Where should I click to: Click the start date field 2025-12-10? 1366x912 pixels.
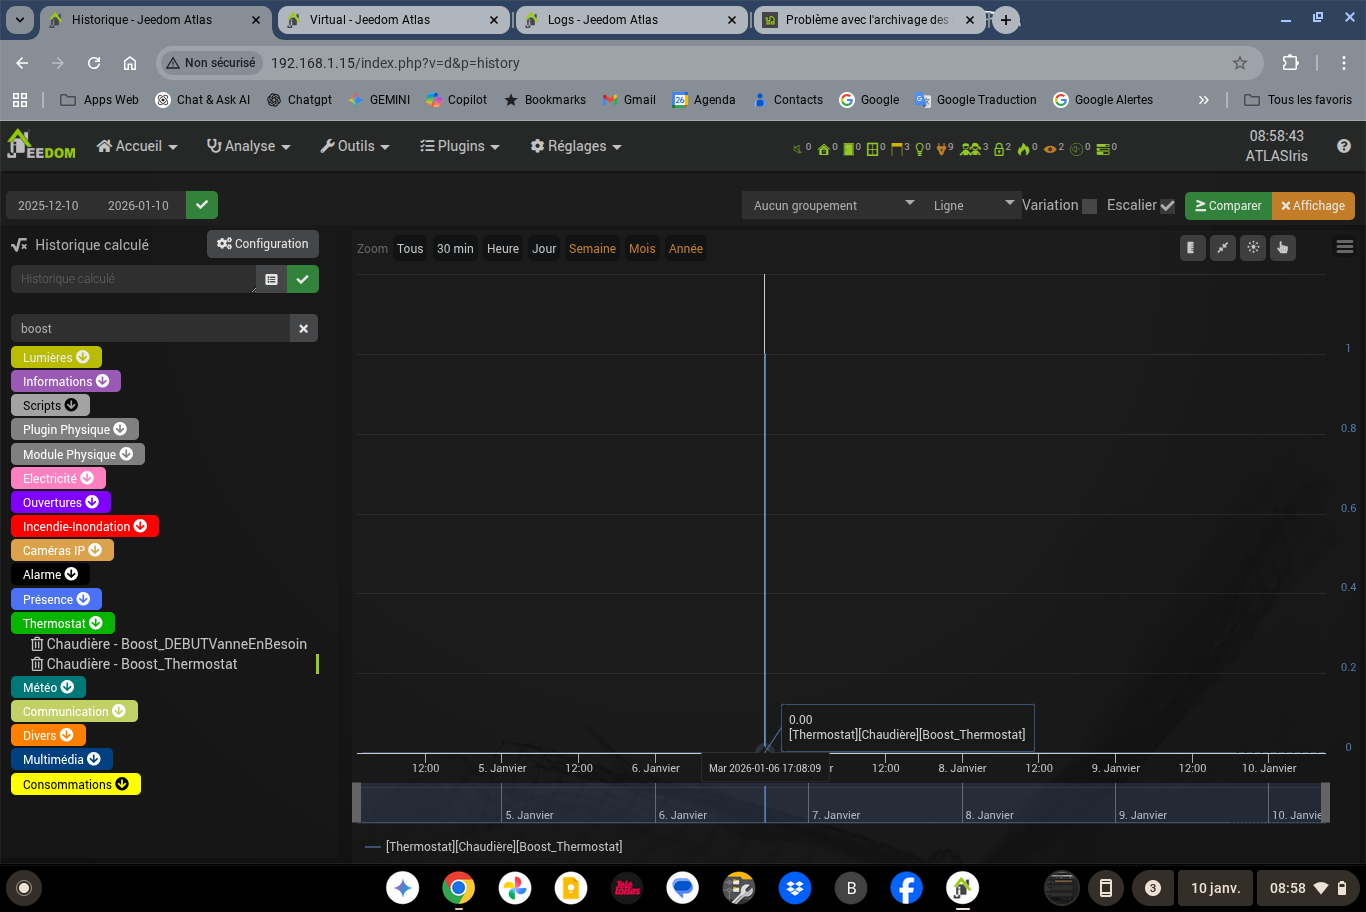pyautogui.click(x=48, y=205)
